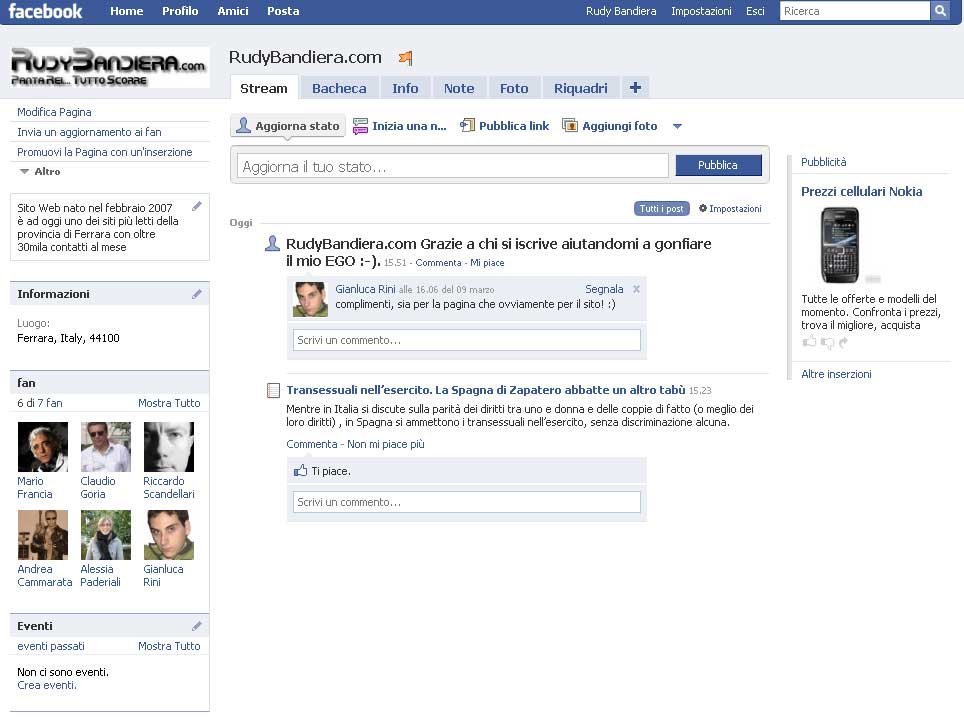Click the Inizia una nota icon
This screenshot has width=964, height=718.
click(x=360, y=126)
